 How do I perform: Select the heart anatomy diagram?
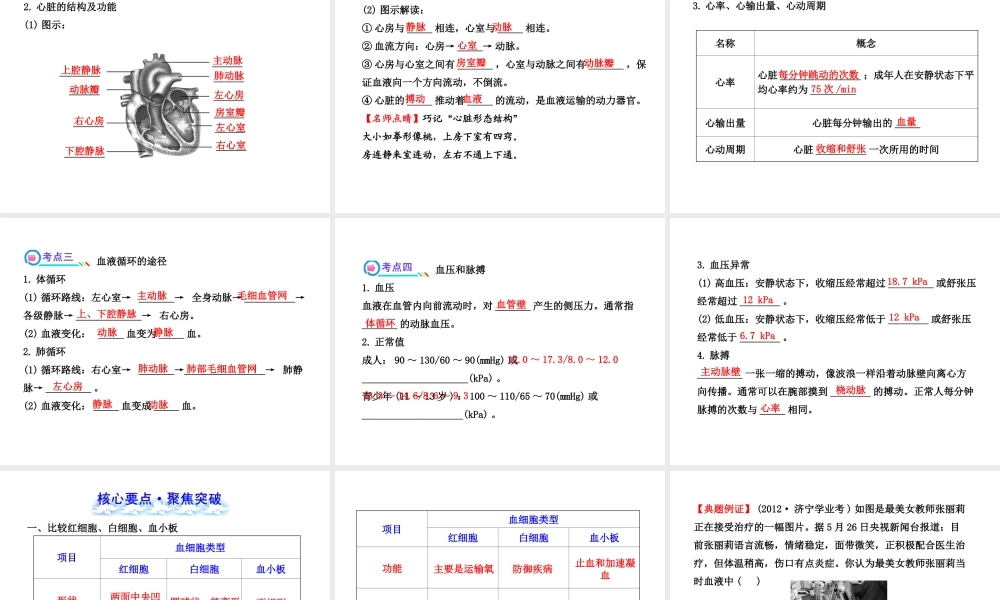pyautogui.click(x=162, y=105)
